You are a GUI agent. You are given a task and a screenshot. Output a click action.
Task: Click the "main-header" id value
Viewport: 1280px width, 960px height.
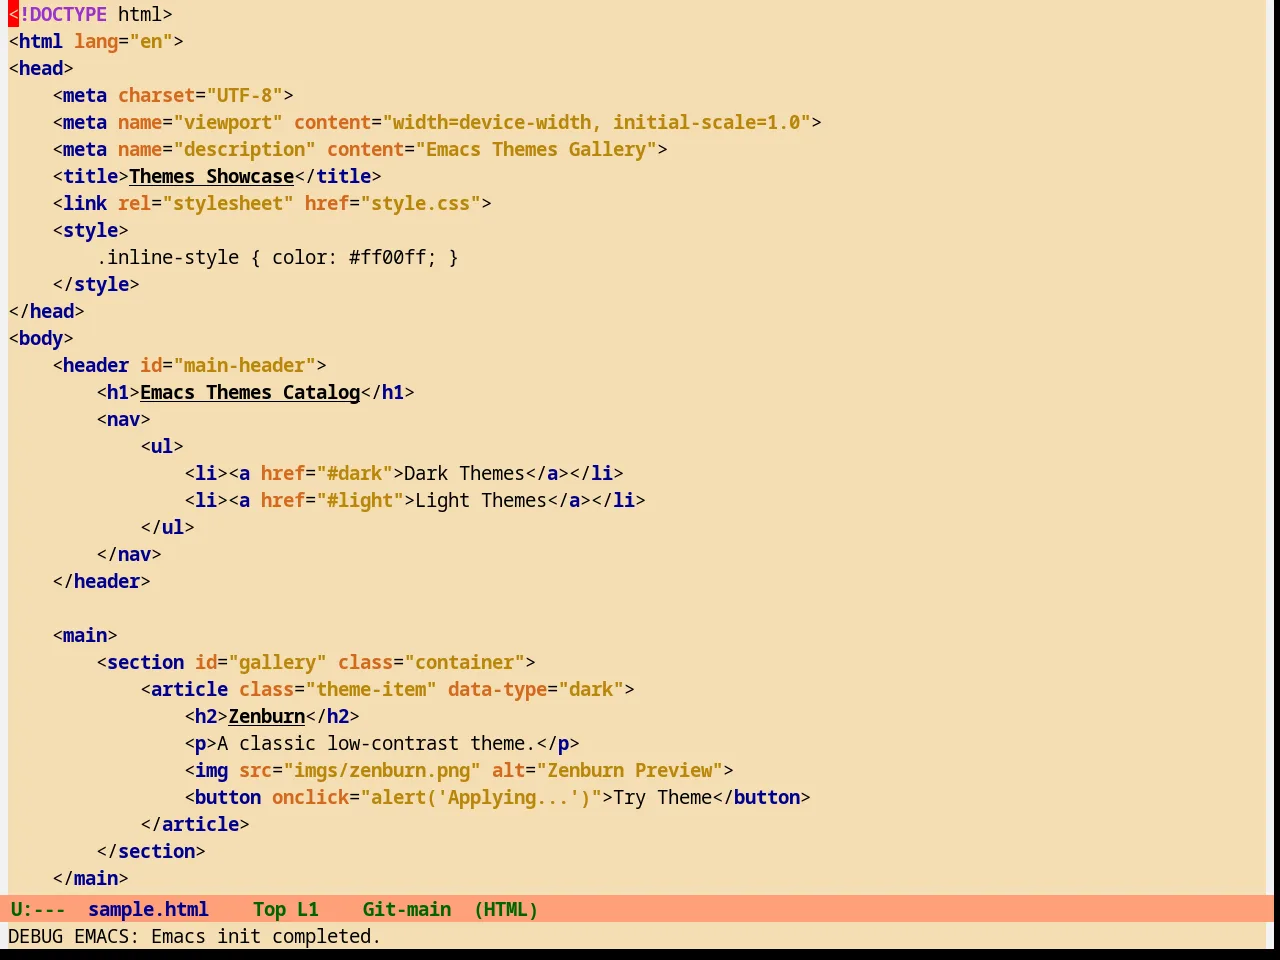point(245,365)
